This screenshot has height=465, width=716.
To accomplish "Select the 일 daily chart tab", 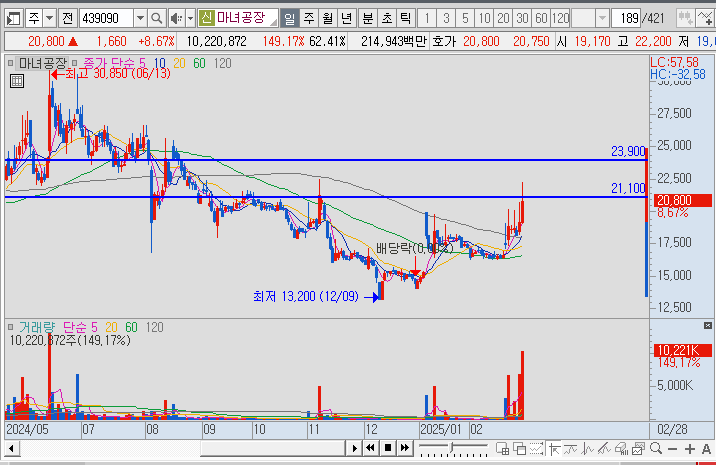I will click(290, 18).
